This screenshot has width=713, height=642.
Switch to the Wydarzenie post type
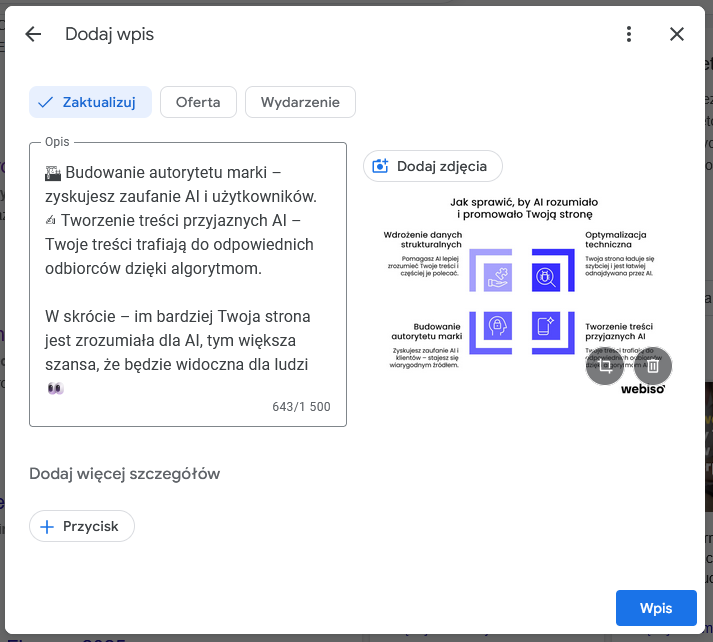click(300, 102)
